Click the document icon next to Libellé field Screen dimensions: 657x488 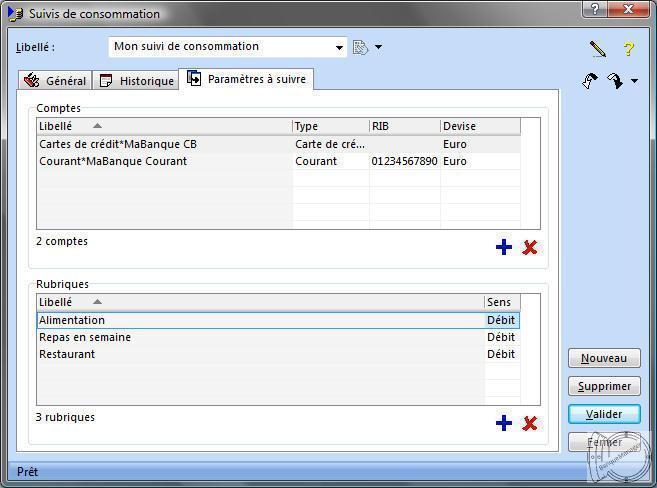click(360, 47)
